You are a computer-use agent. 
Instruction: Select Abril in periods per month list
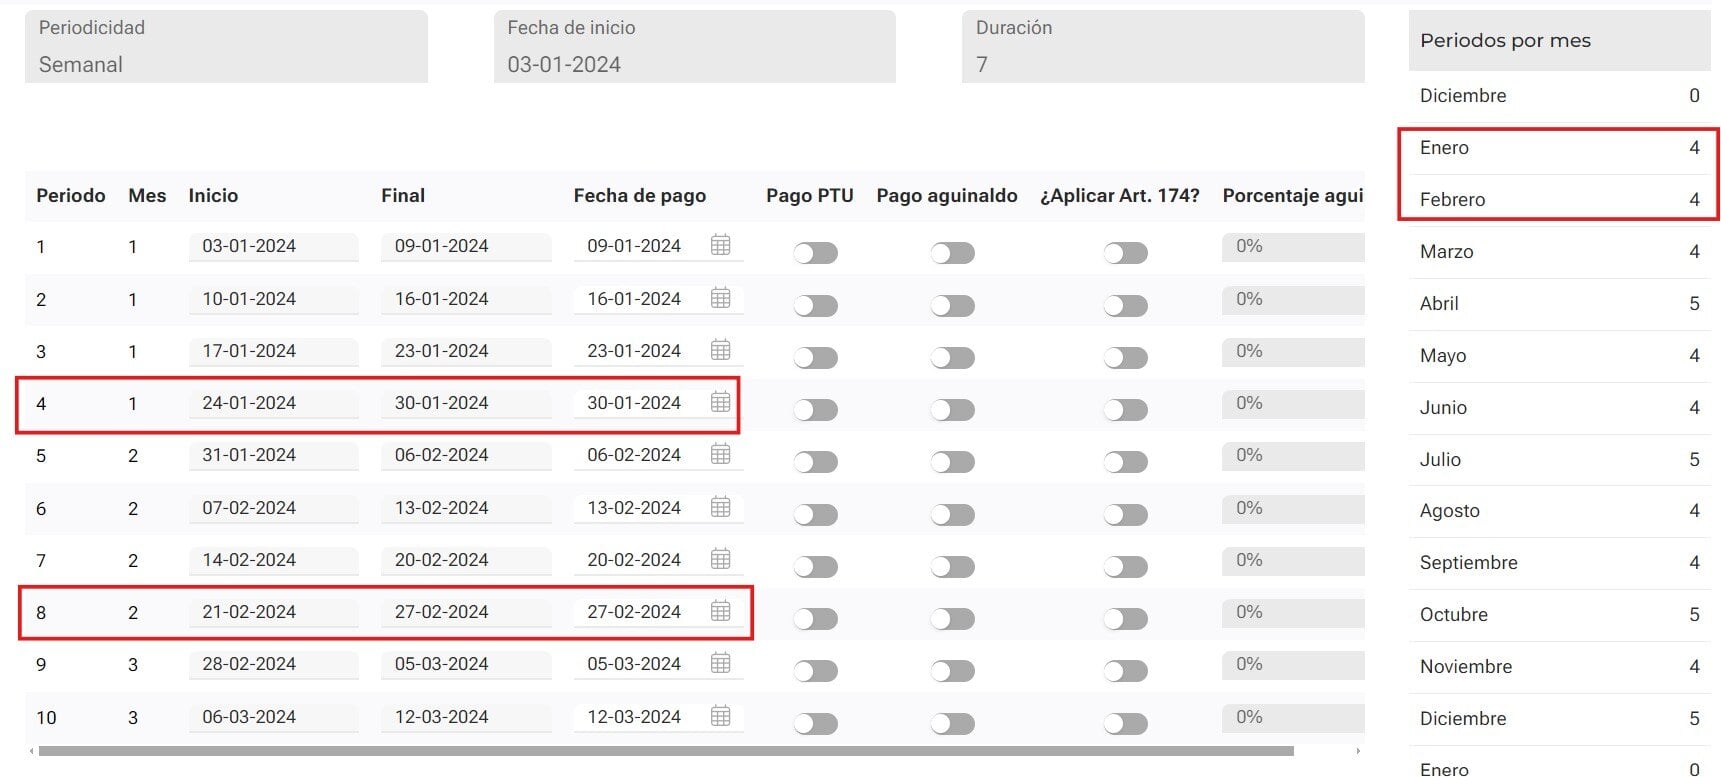(1559, 304)
